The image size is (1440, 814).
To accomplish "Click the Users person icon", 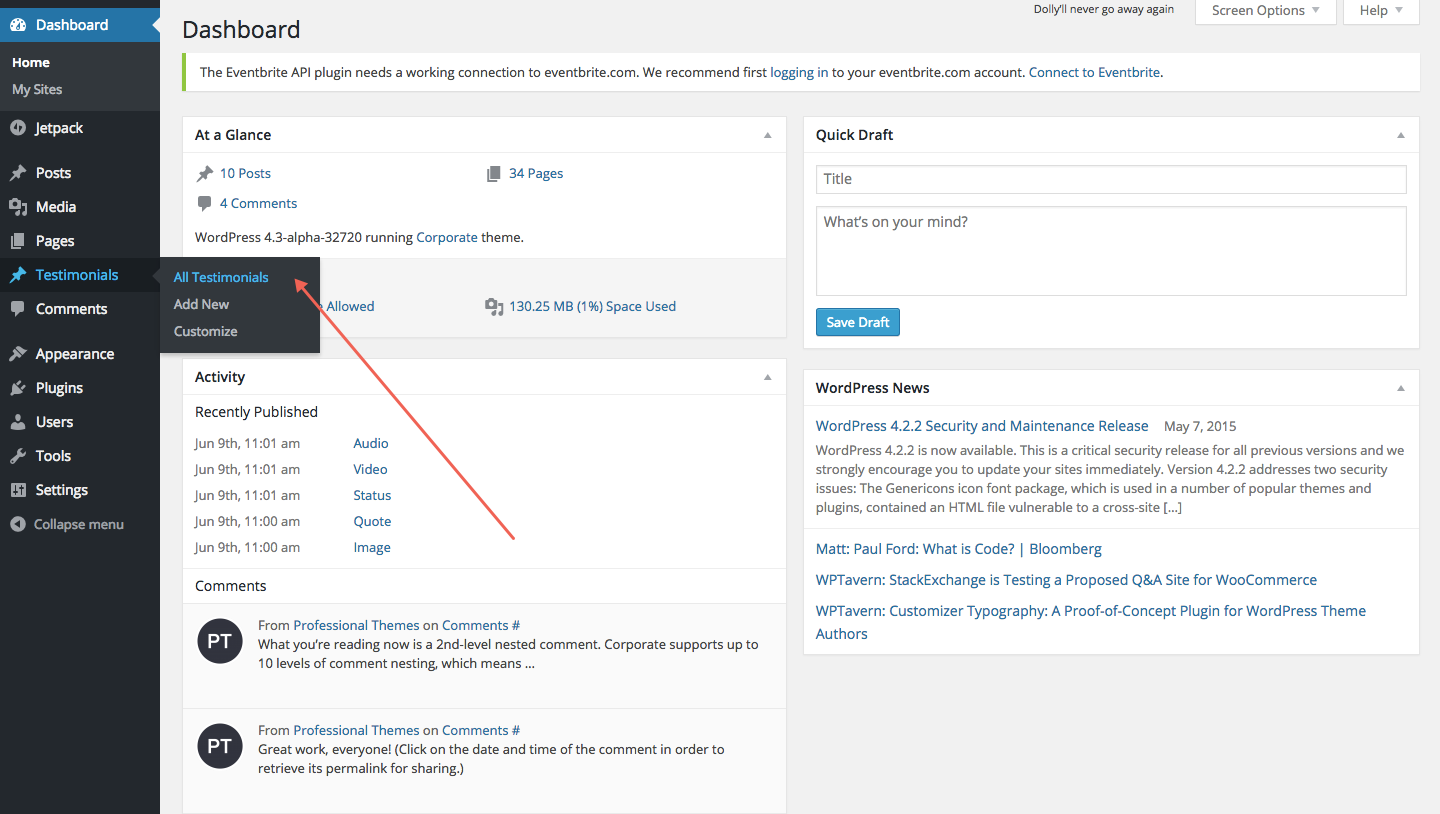I will [18, 422].
